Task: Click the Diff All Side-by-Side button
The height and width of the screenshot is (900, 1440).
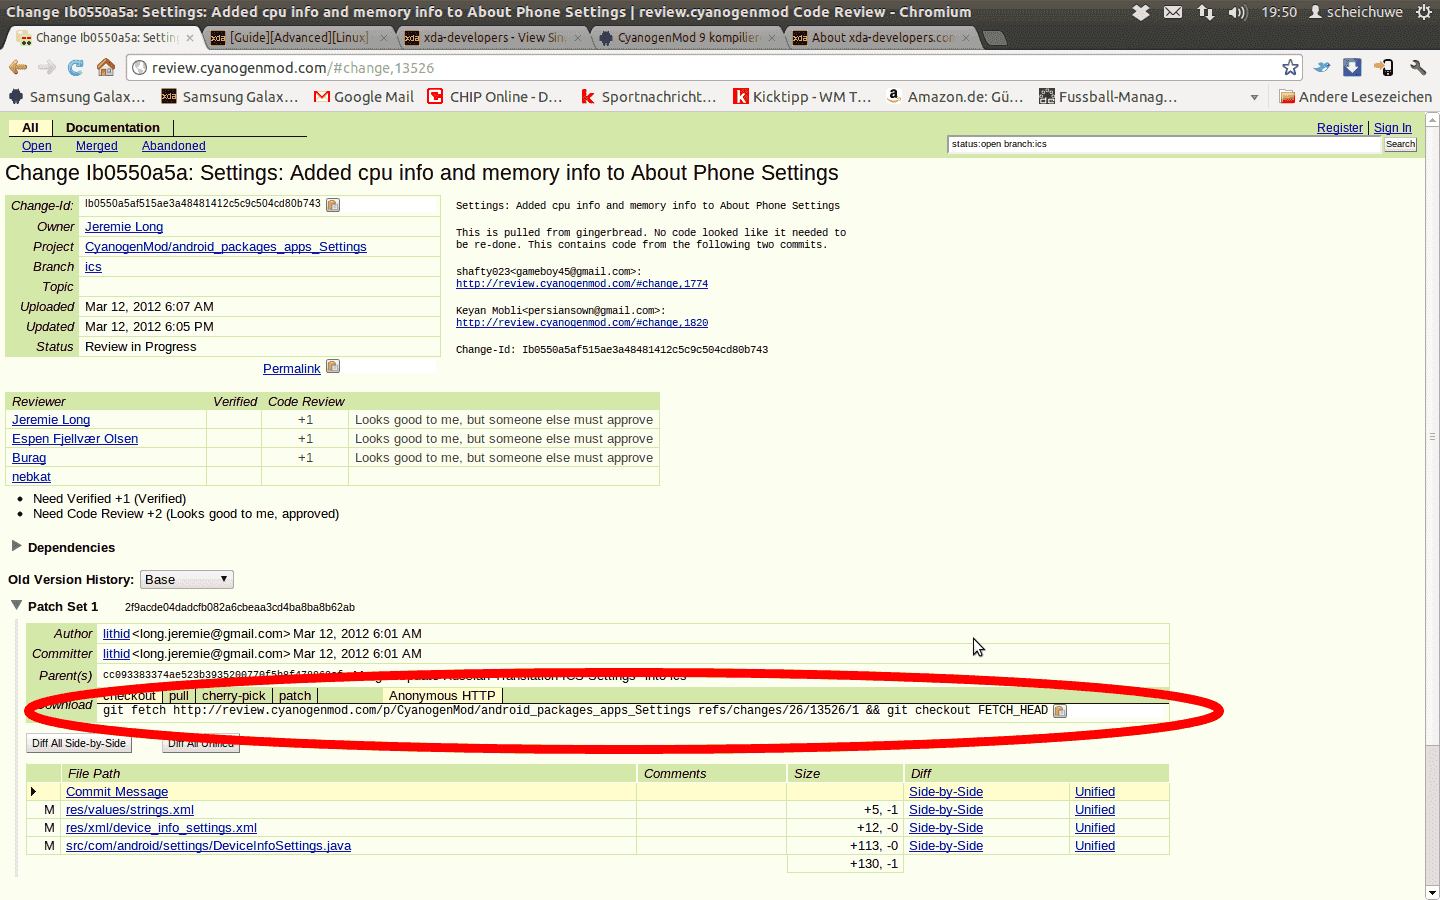Action: coord(79,743)
